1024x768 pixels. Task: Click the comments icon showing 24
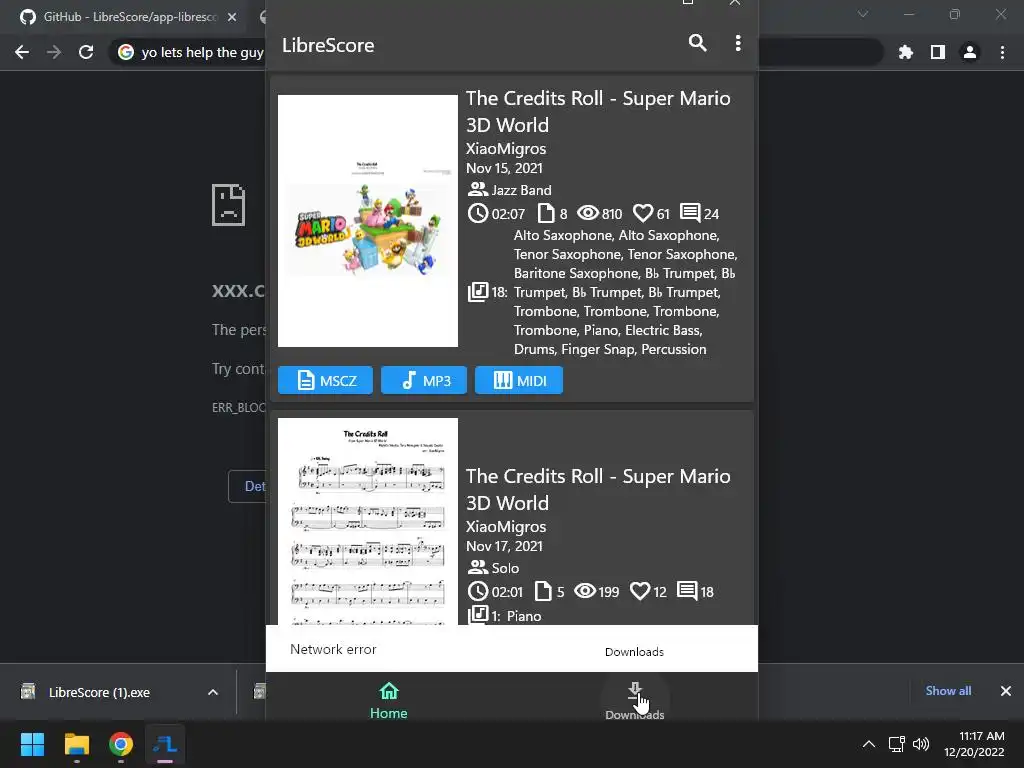[x=690, y=213]
